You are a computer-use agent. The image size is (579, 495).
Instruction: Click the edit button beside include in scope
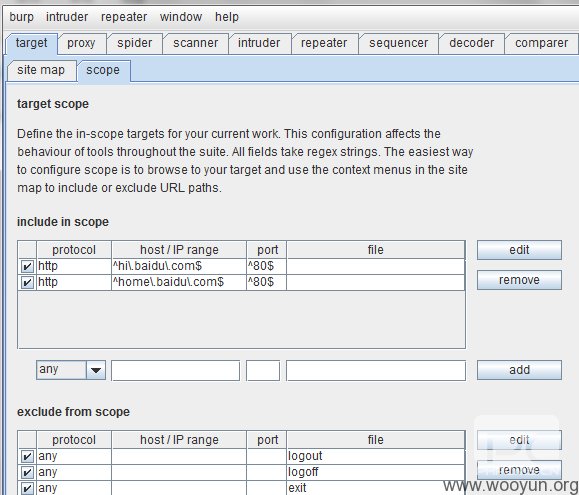[x=519, y=250]
